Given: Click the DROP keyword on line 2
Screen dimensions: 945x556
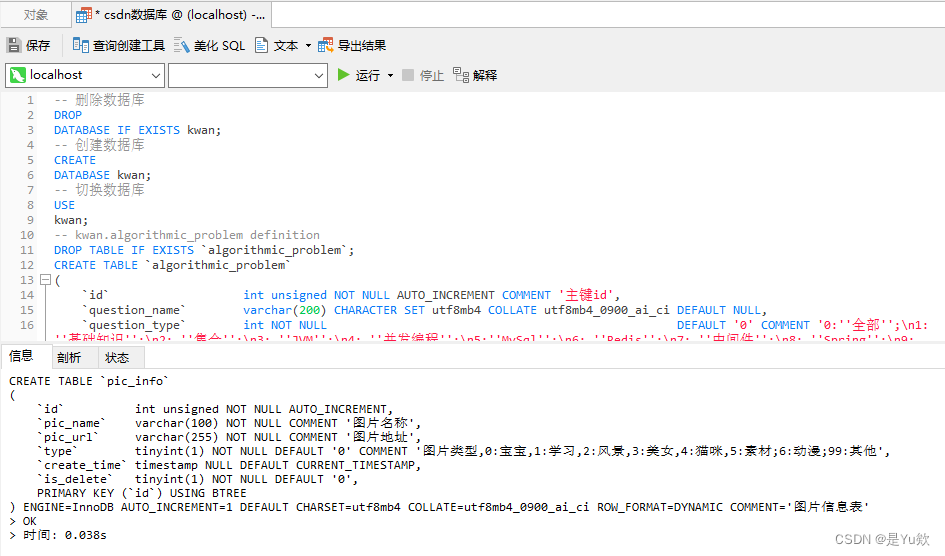Looking at the screenshot, I should pos(68,115).
